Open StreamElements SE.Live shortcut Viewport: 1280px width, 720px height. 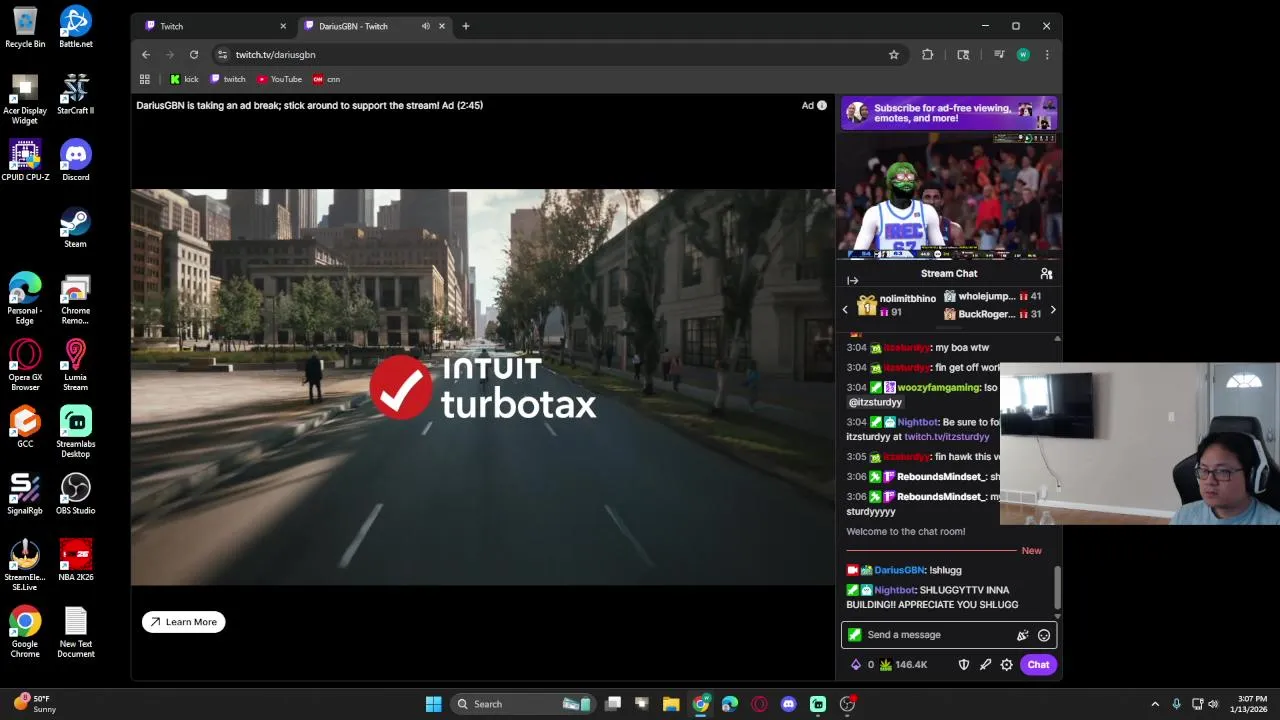(25, 566)
